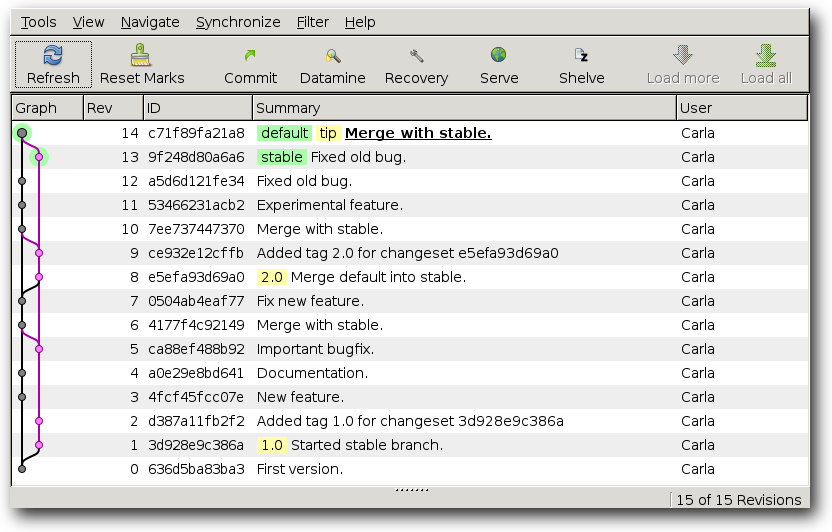Click graph node of revision 9
Viewport: 832px width, 532px height.
[x=39, y=253]
